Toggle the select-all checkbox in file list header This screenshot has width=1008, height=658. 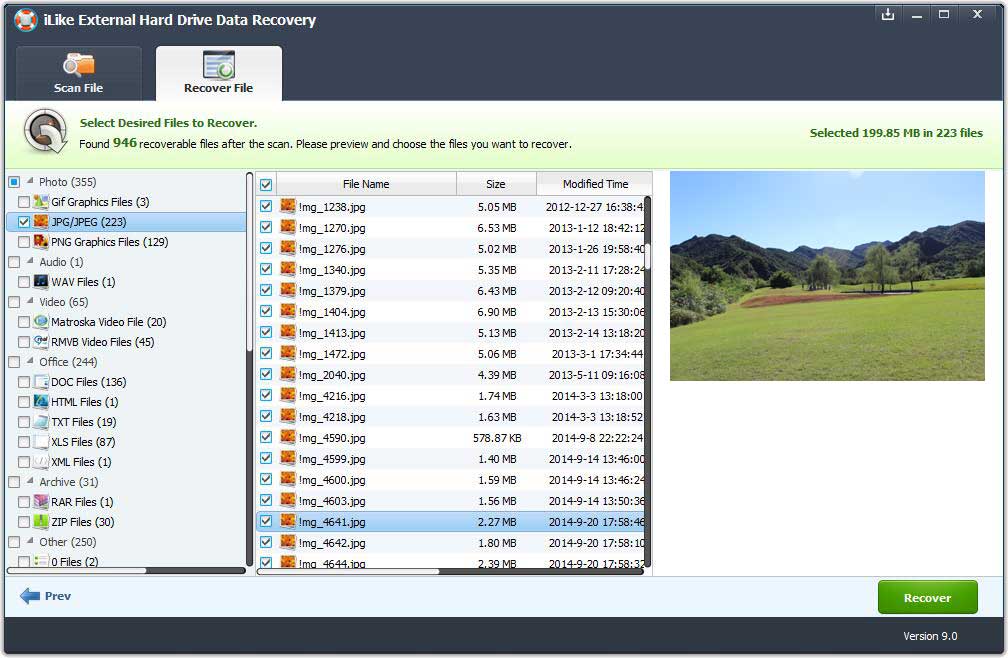[x=266, y=184]
